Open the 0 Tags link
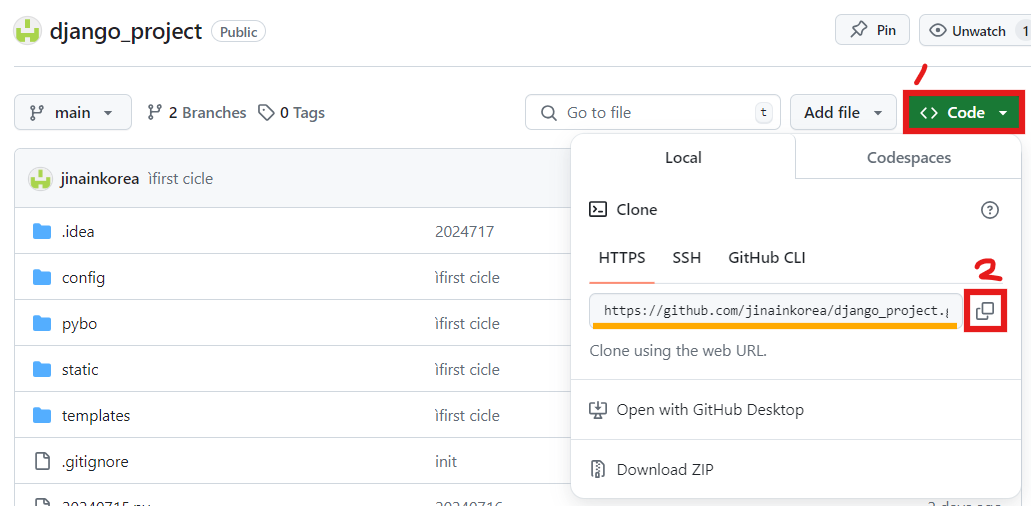Viewport: 1031px width, 506px height. coord(291,112)
